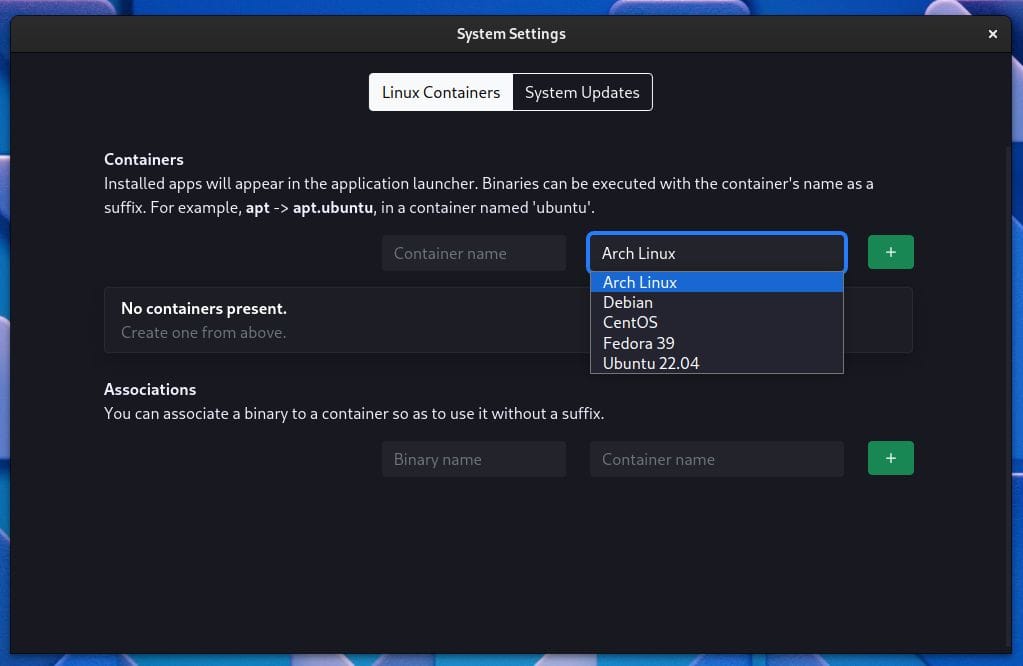
Task: Switch to the System Updates tab
Action: (582, 91)
